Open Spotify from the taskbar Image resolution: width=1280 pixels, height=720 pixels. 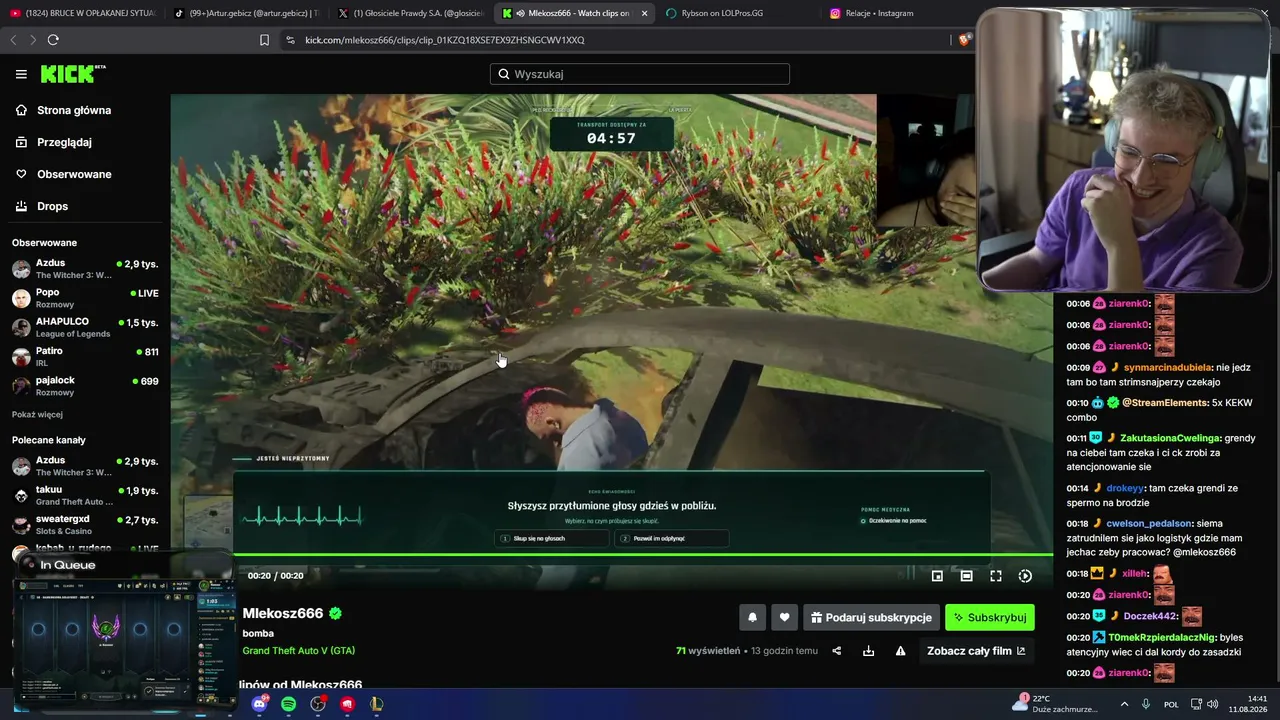[289, 704]
